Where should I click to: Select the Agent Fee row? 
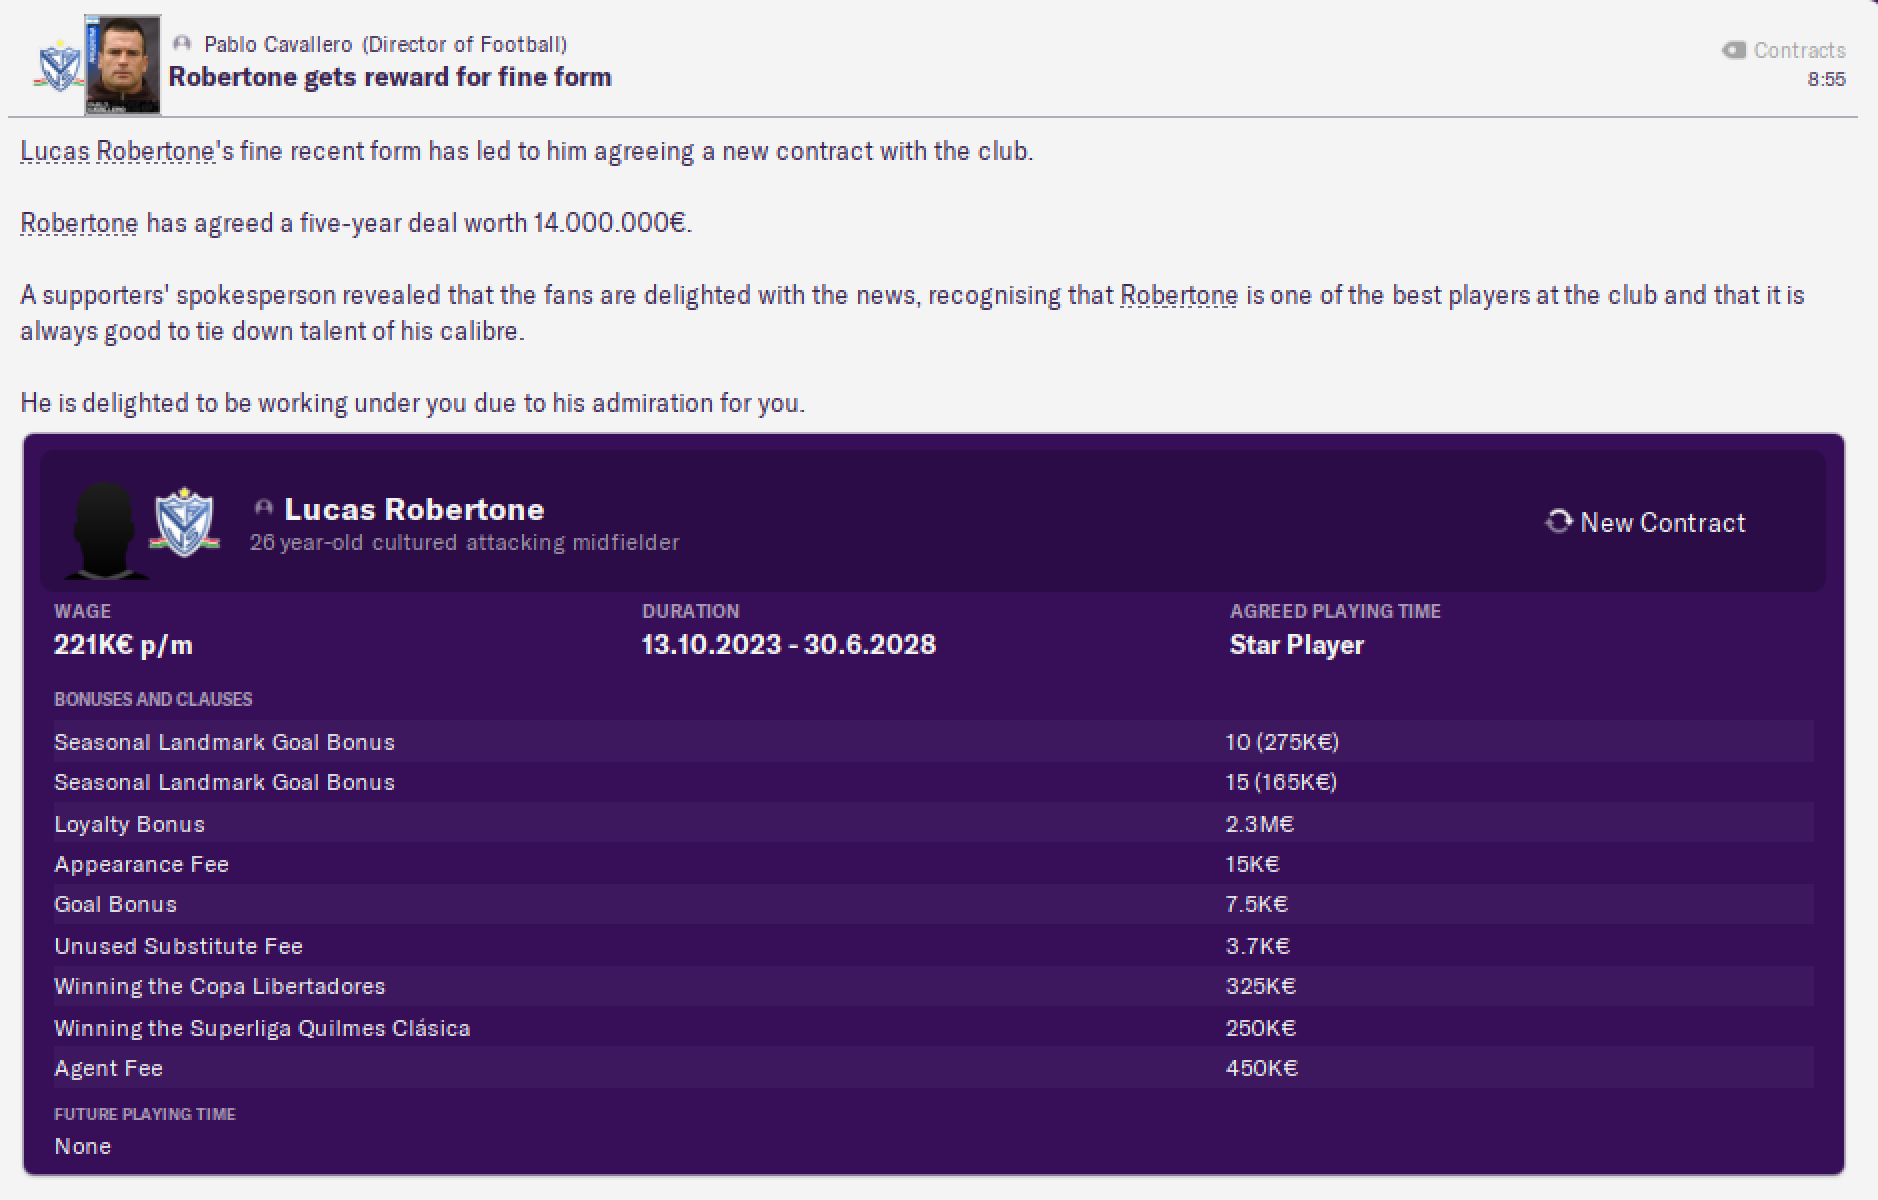click(932, 1068)
